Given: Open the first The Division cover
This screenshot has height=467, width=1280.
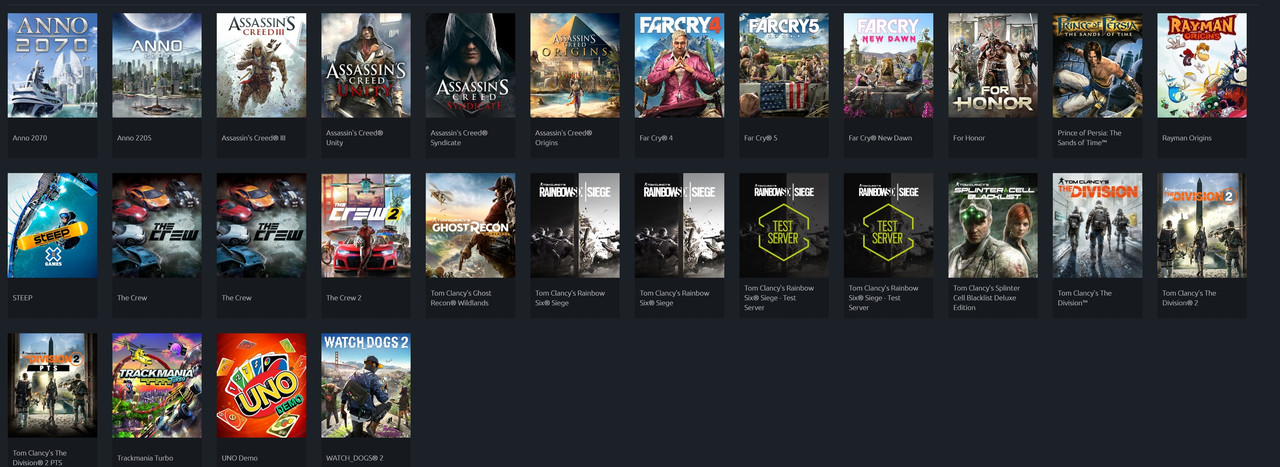Looking at the screenshot, I should point(1098,225).
